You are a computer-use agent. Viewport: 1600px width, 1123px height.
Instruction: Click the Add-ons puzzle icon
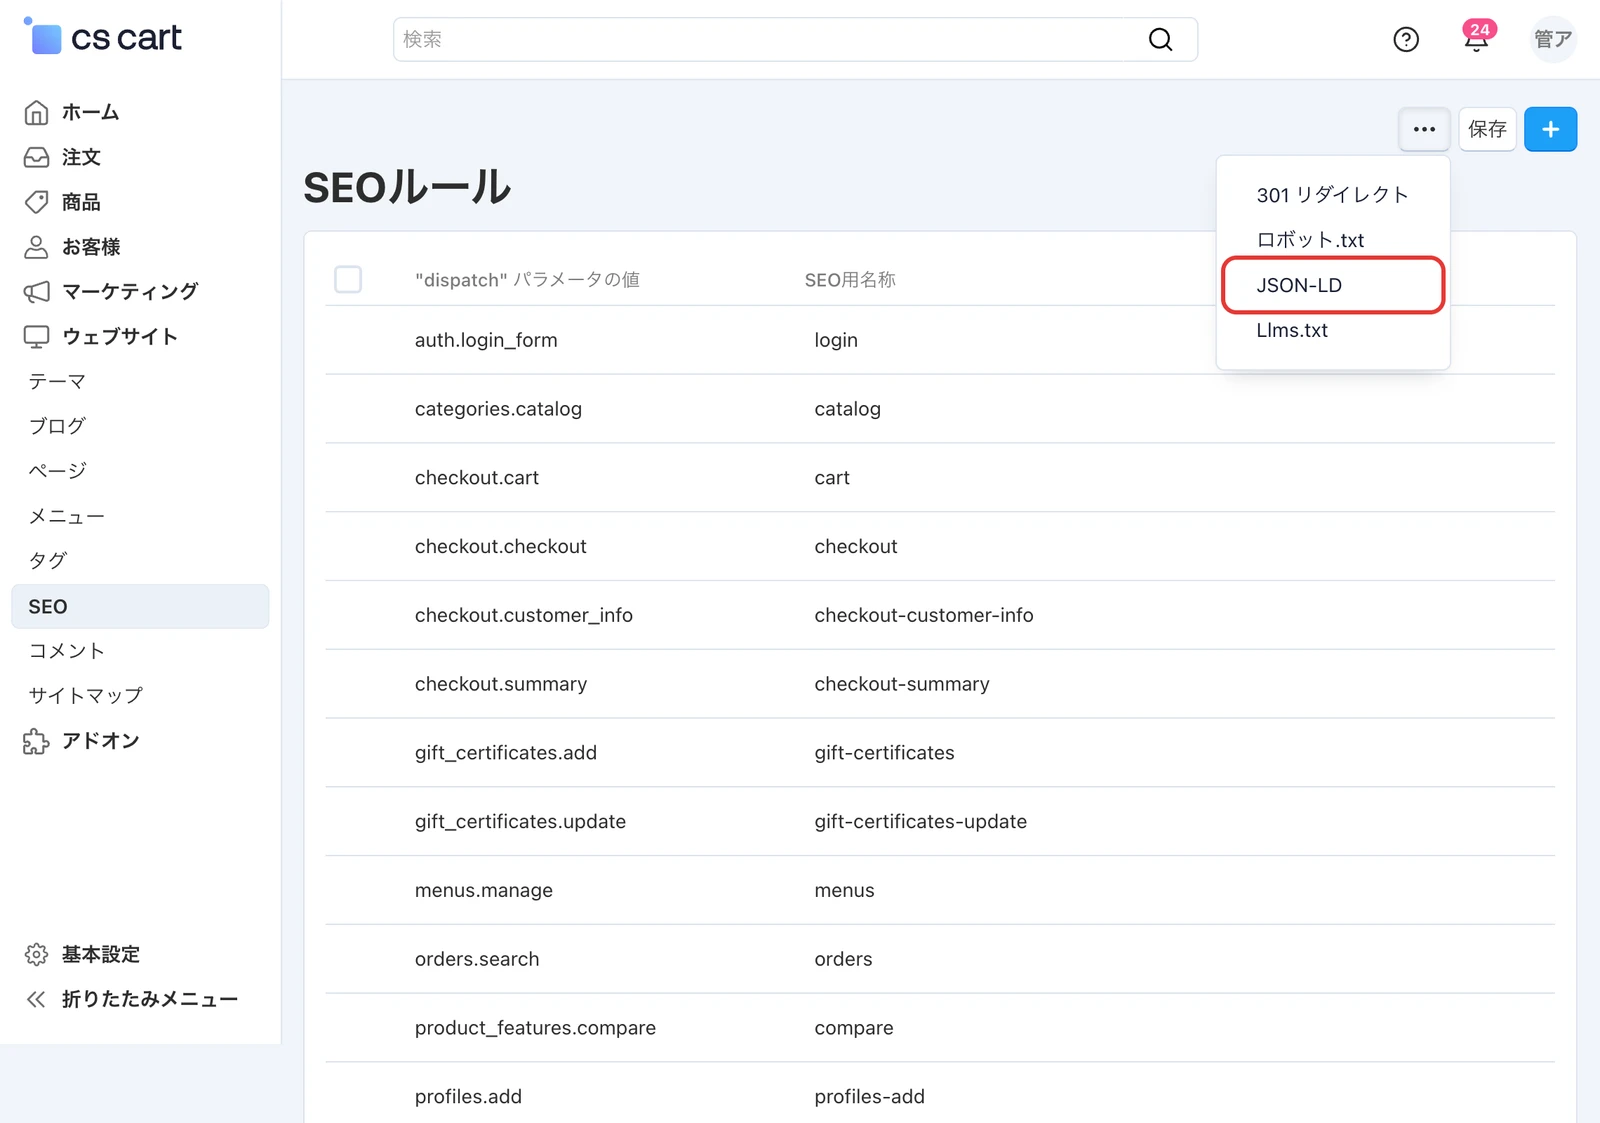coord(36,741)
